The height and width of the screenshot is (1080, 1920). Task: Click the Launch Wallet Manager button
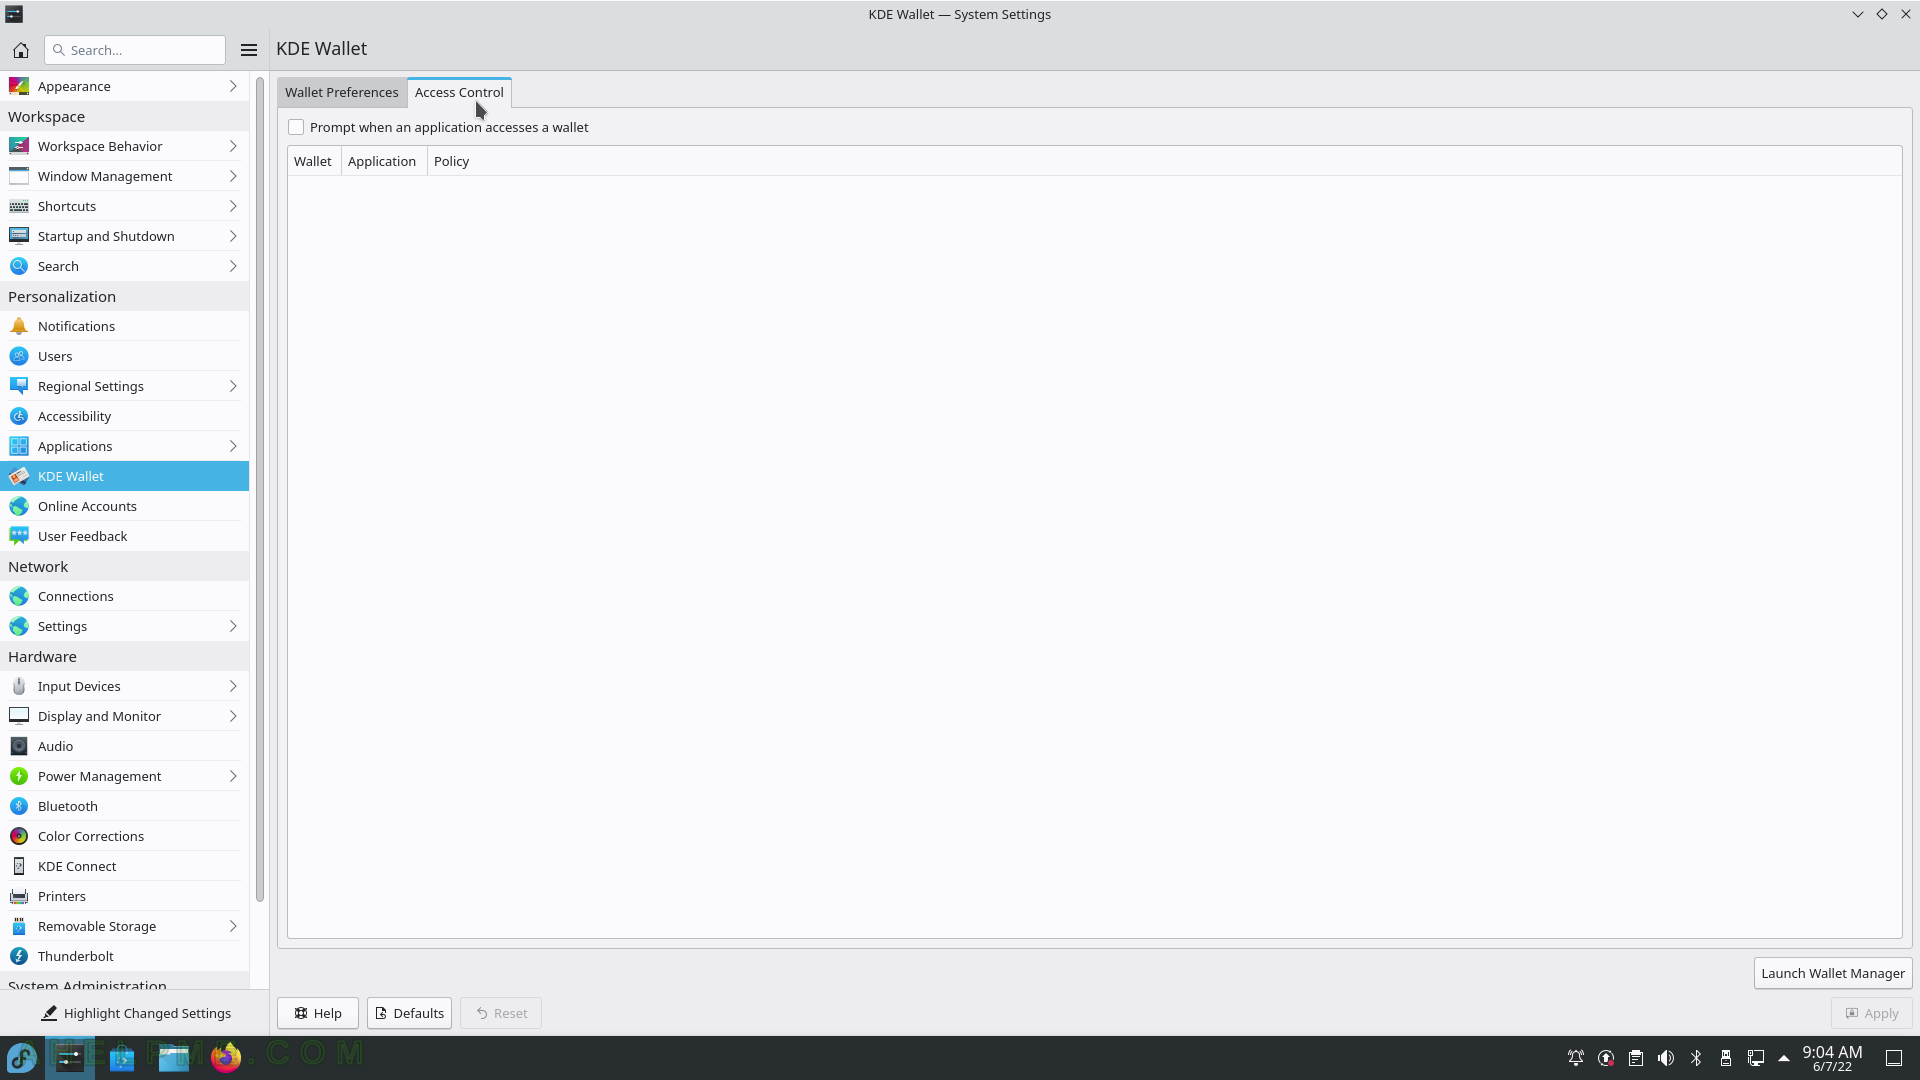click(x=1832, y=973)
